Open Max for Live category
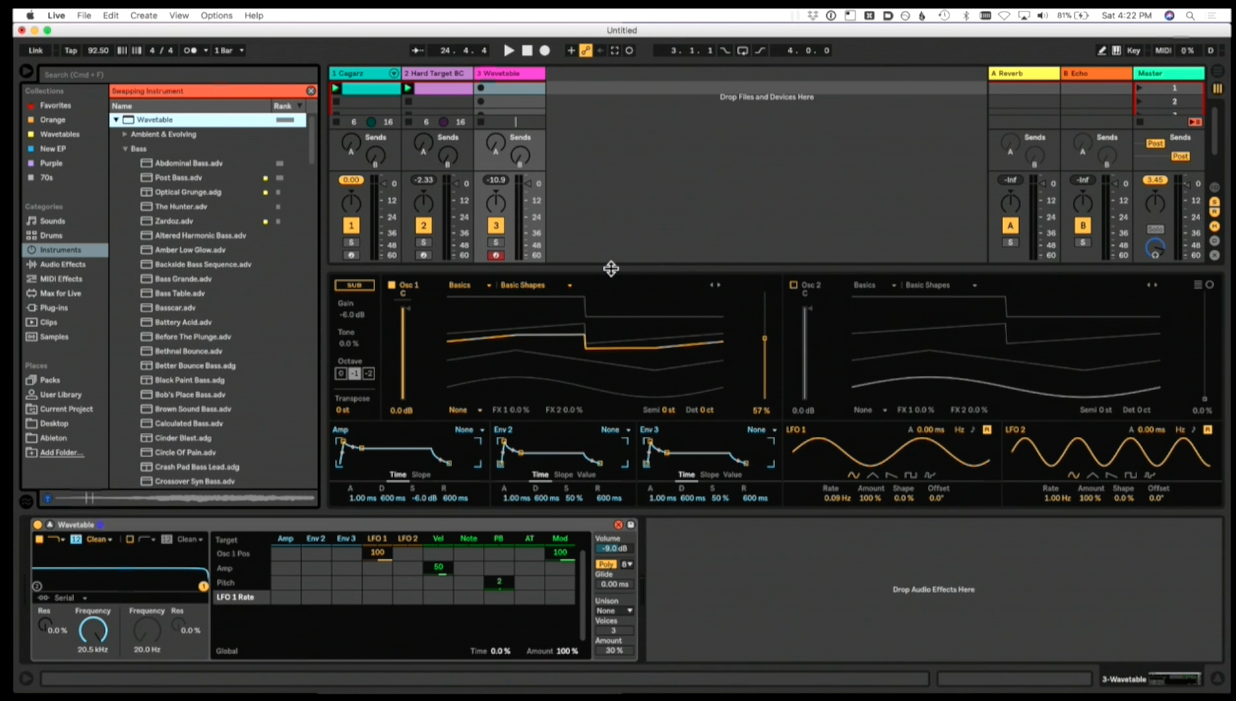The image size is (1236, 701). click(60, 294)
